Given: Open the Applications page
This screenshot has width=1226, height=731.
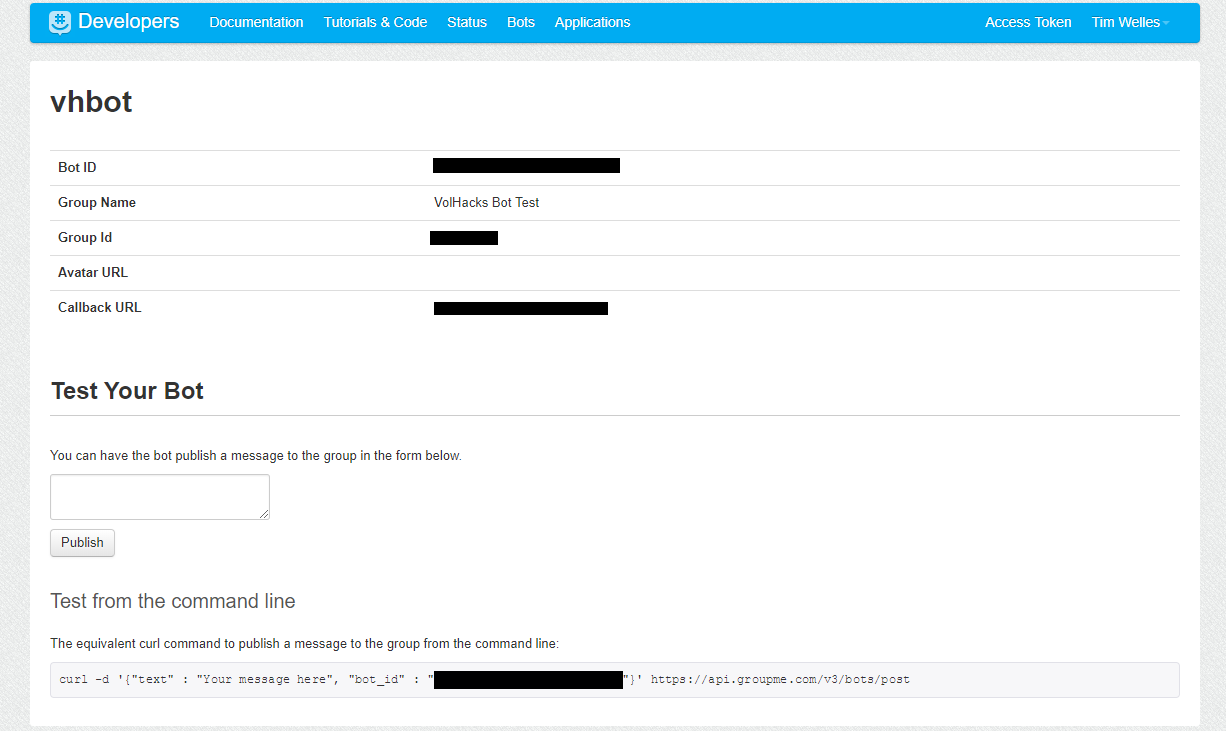Looking at the screenshot, I should (x=592, y=22).
